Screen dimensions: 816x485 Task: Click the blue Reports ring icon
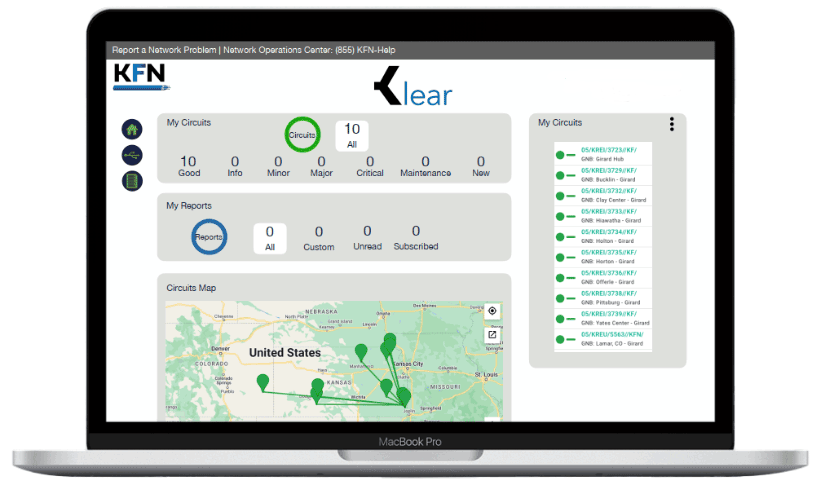tap(209, 237)
